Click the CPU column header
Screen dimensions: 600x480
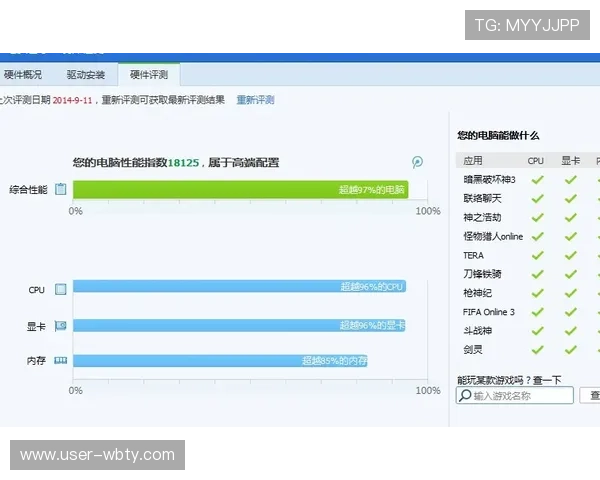(535, 161)
